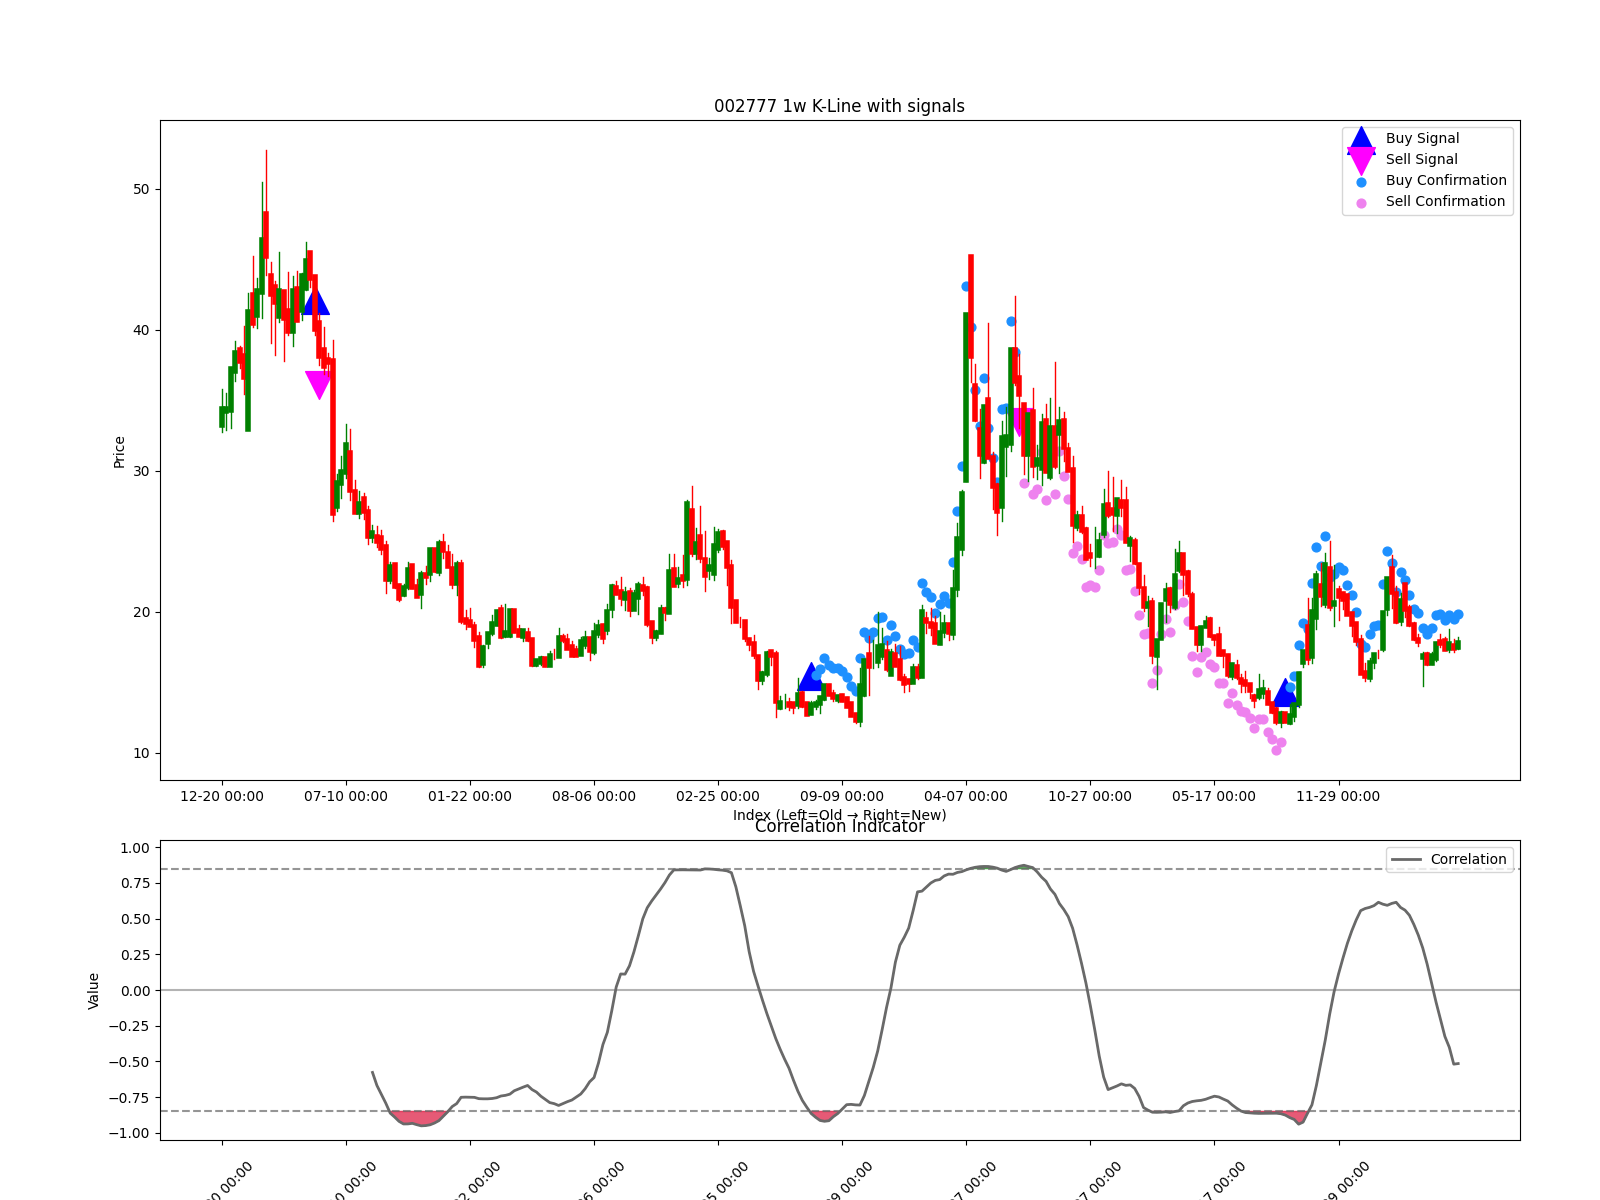The height and width of the screenshot is (1200, 1600).
Task: Click the Correlation legend entry in lower chart
Action: tap(1450, 859)
